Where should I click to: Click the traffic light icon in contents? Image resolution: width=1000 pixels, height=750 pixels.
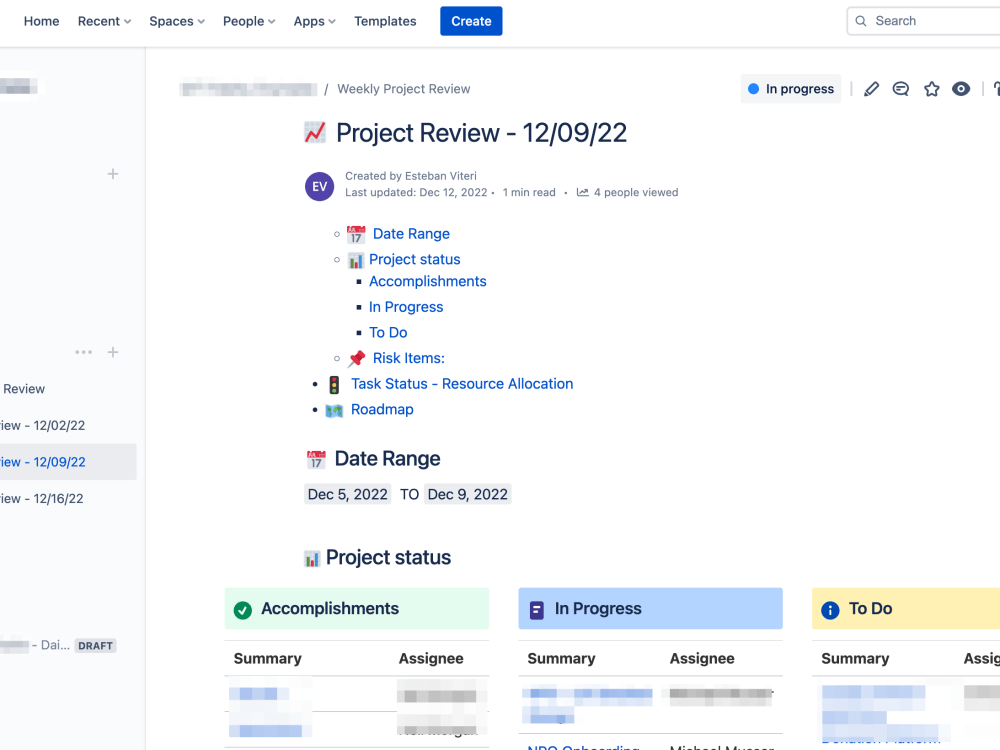point(334,385)
